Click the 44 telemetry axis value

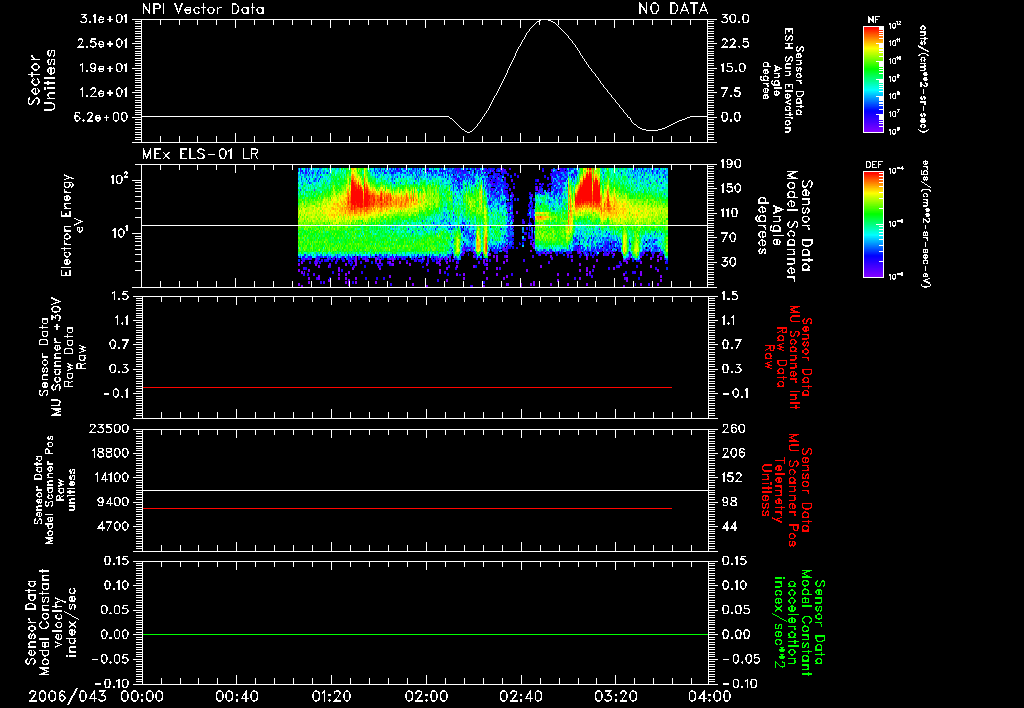(x=729, y=526)
